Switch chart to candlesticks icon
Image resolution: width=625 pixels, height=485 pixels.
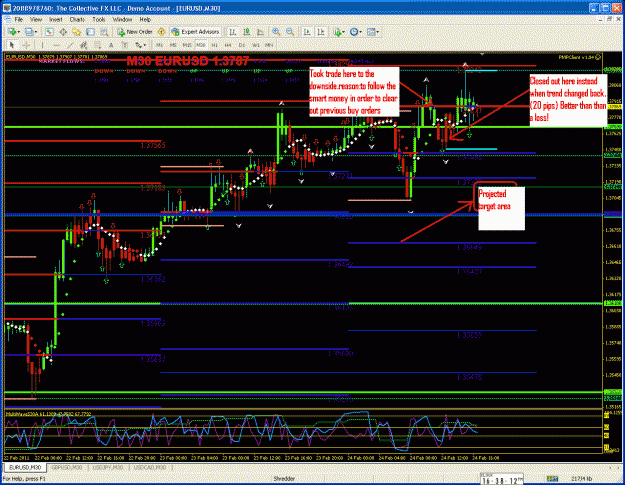point(247,32)
